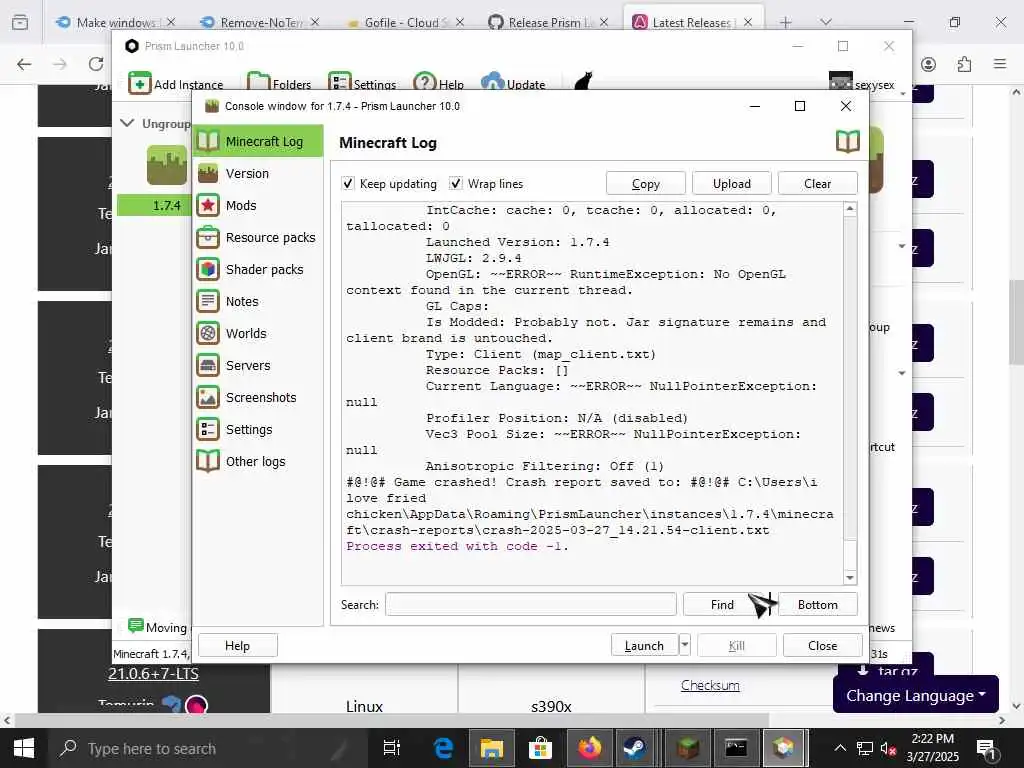1024x768 pixels.
Task: Open Microsoft Store from the taskbar
Action: 540,748
